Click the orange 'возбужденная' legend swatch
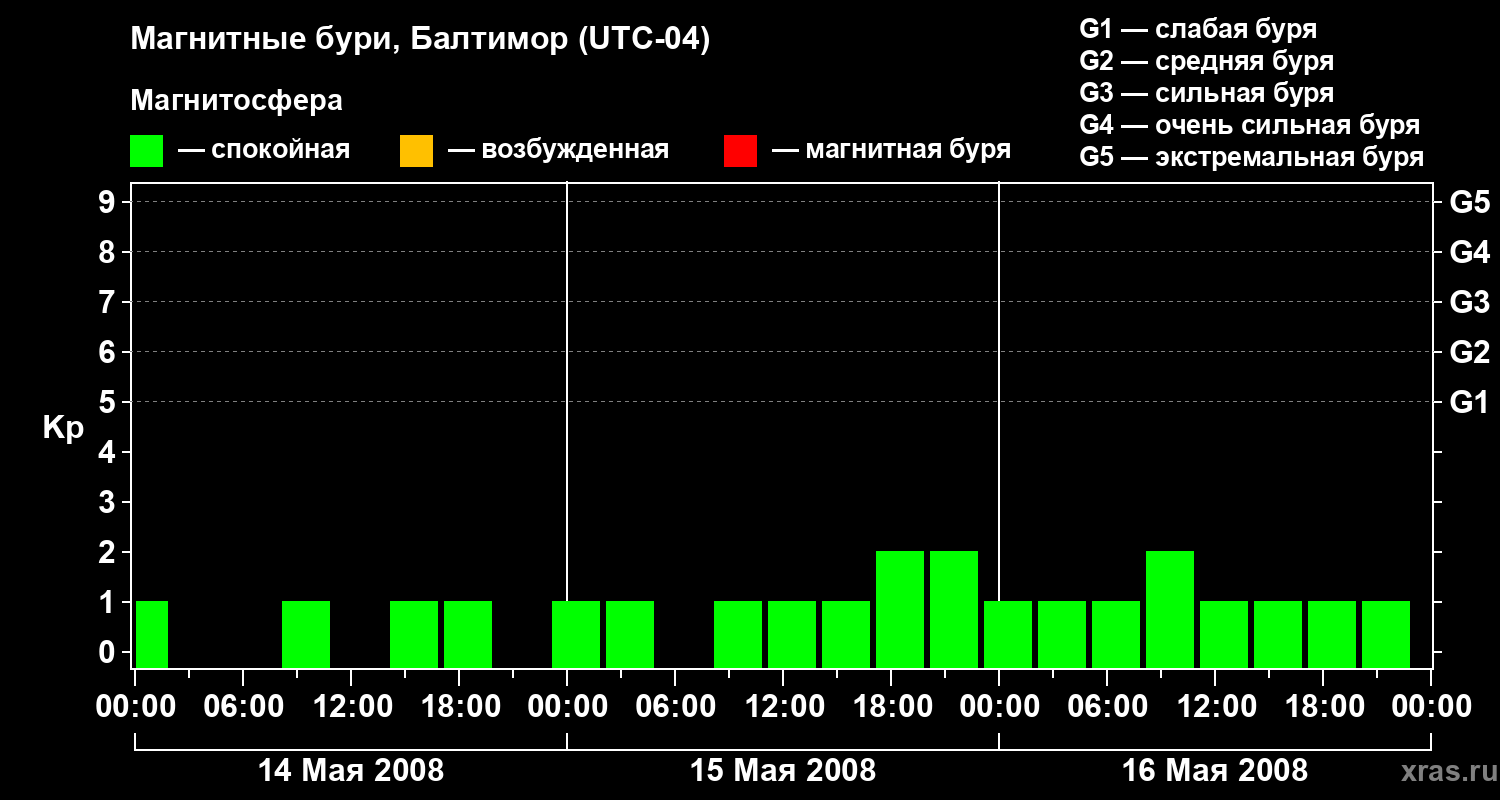 pyautogui.click(x=416, y=151)
